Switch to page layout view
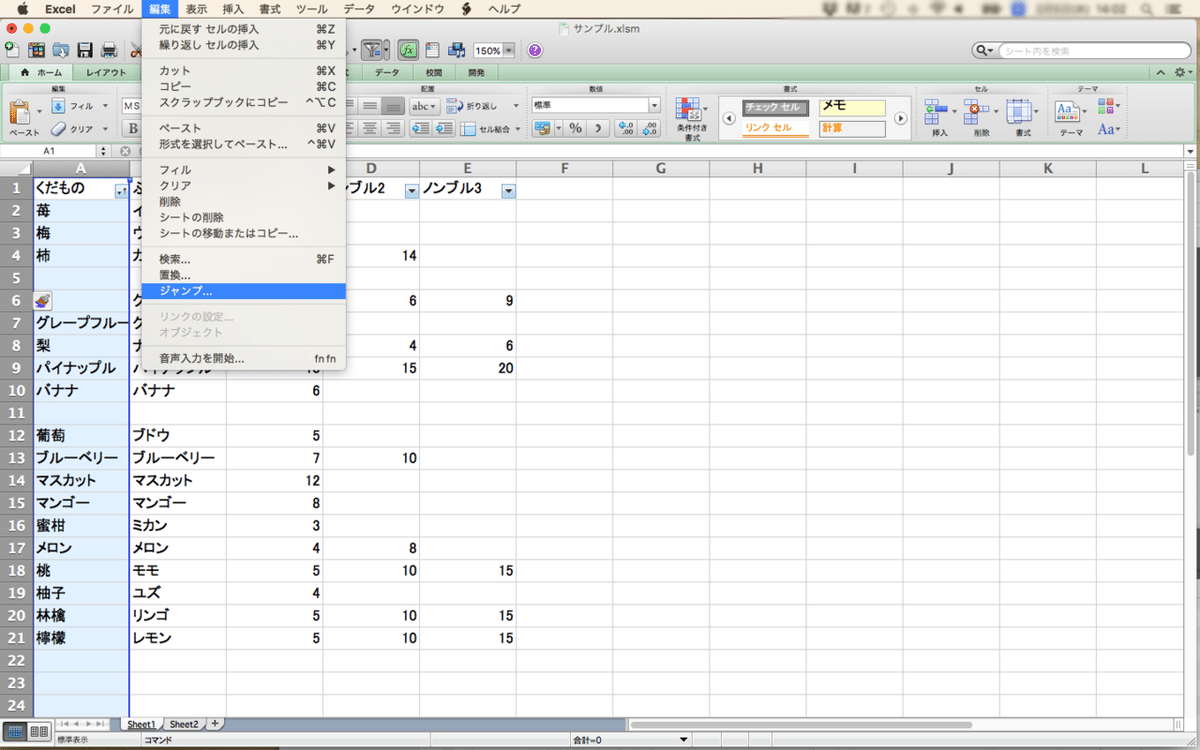Viewport: 1200px width, 750px height. [40, 732]
